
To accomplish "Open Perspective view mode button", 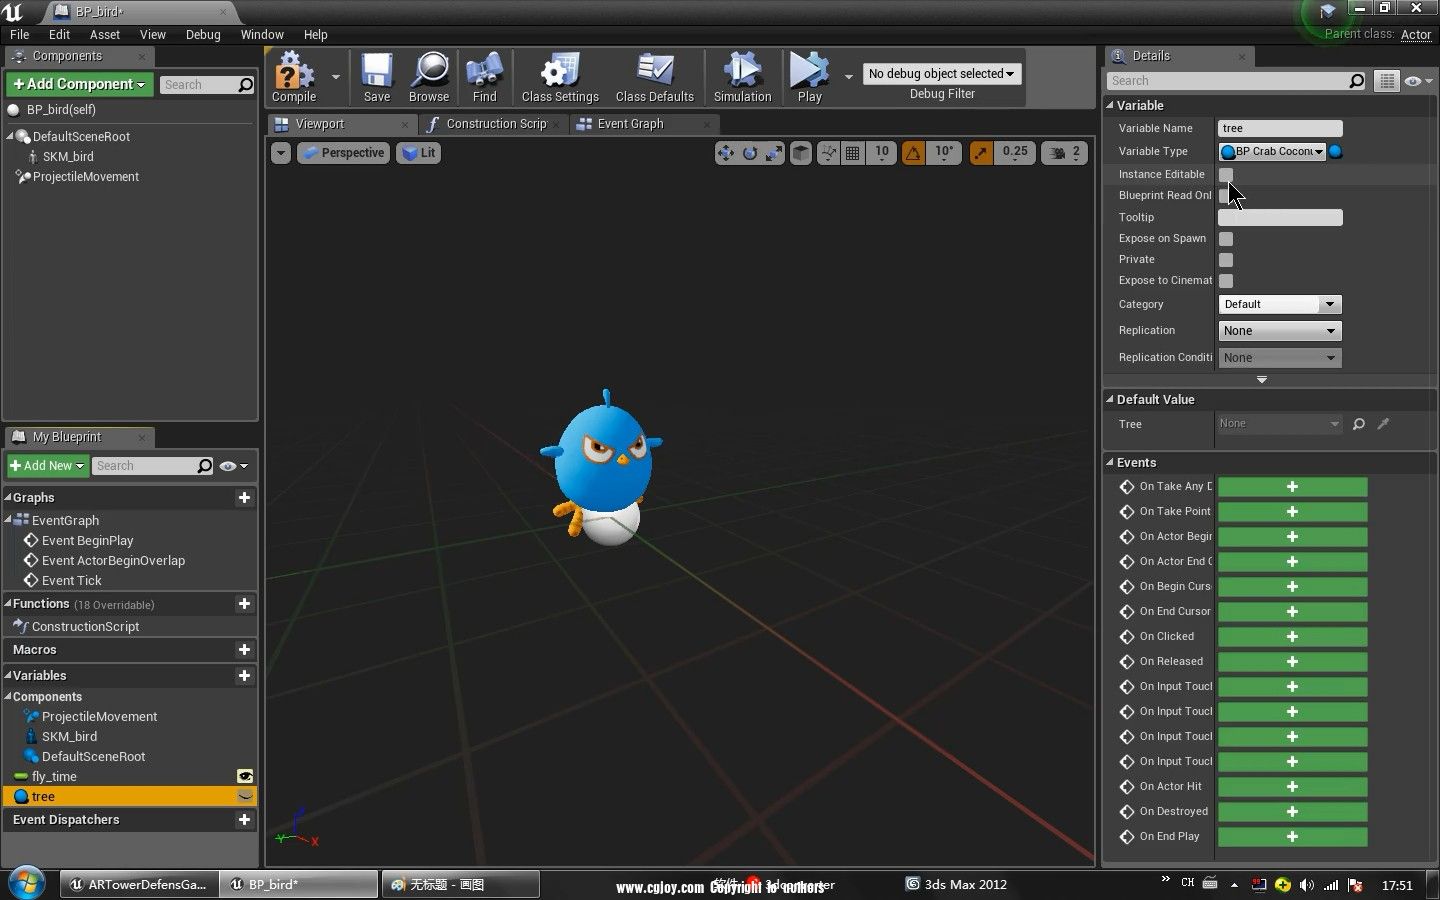I will tap(343, 153).
